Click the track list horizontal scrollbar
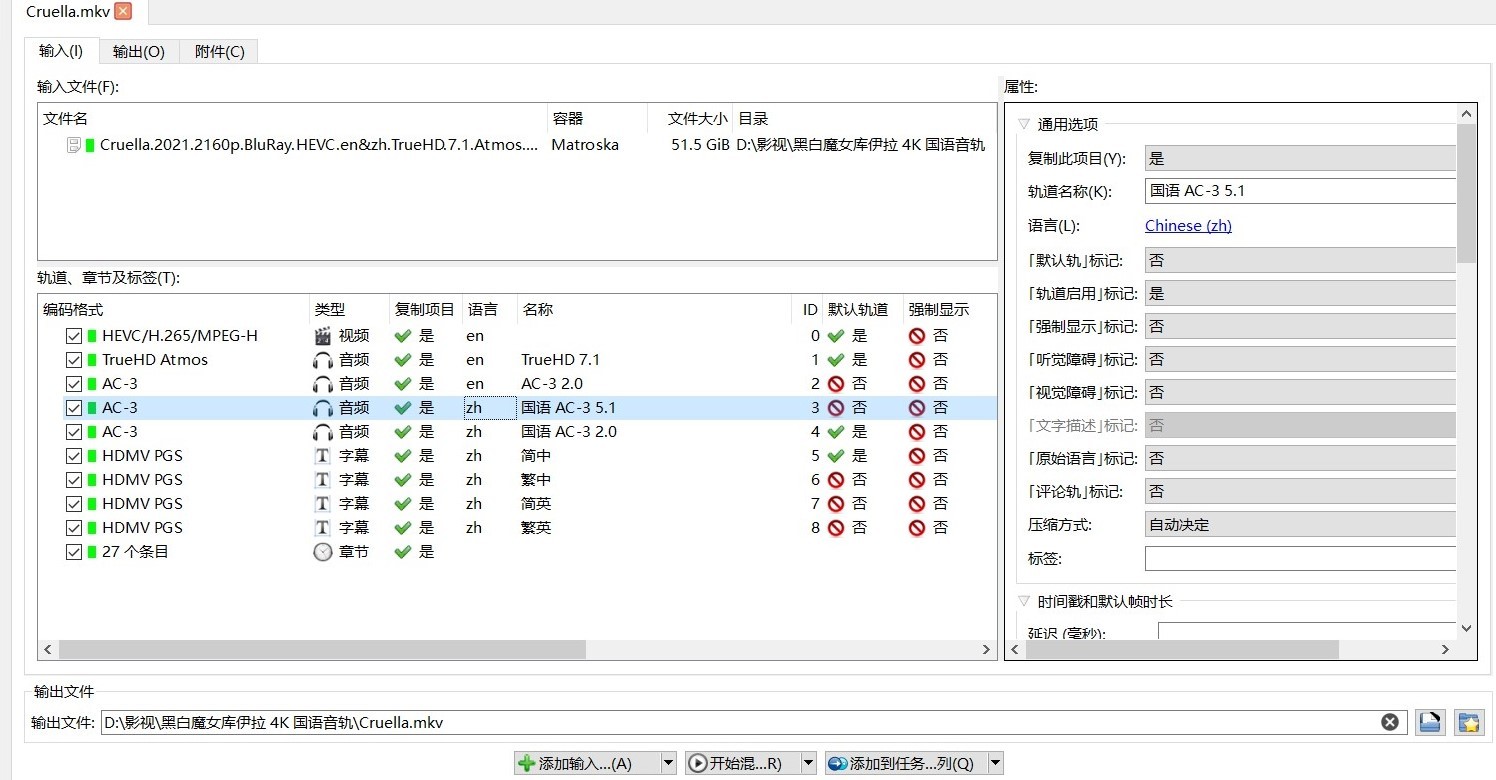 coord(322,650)
